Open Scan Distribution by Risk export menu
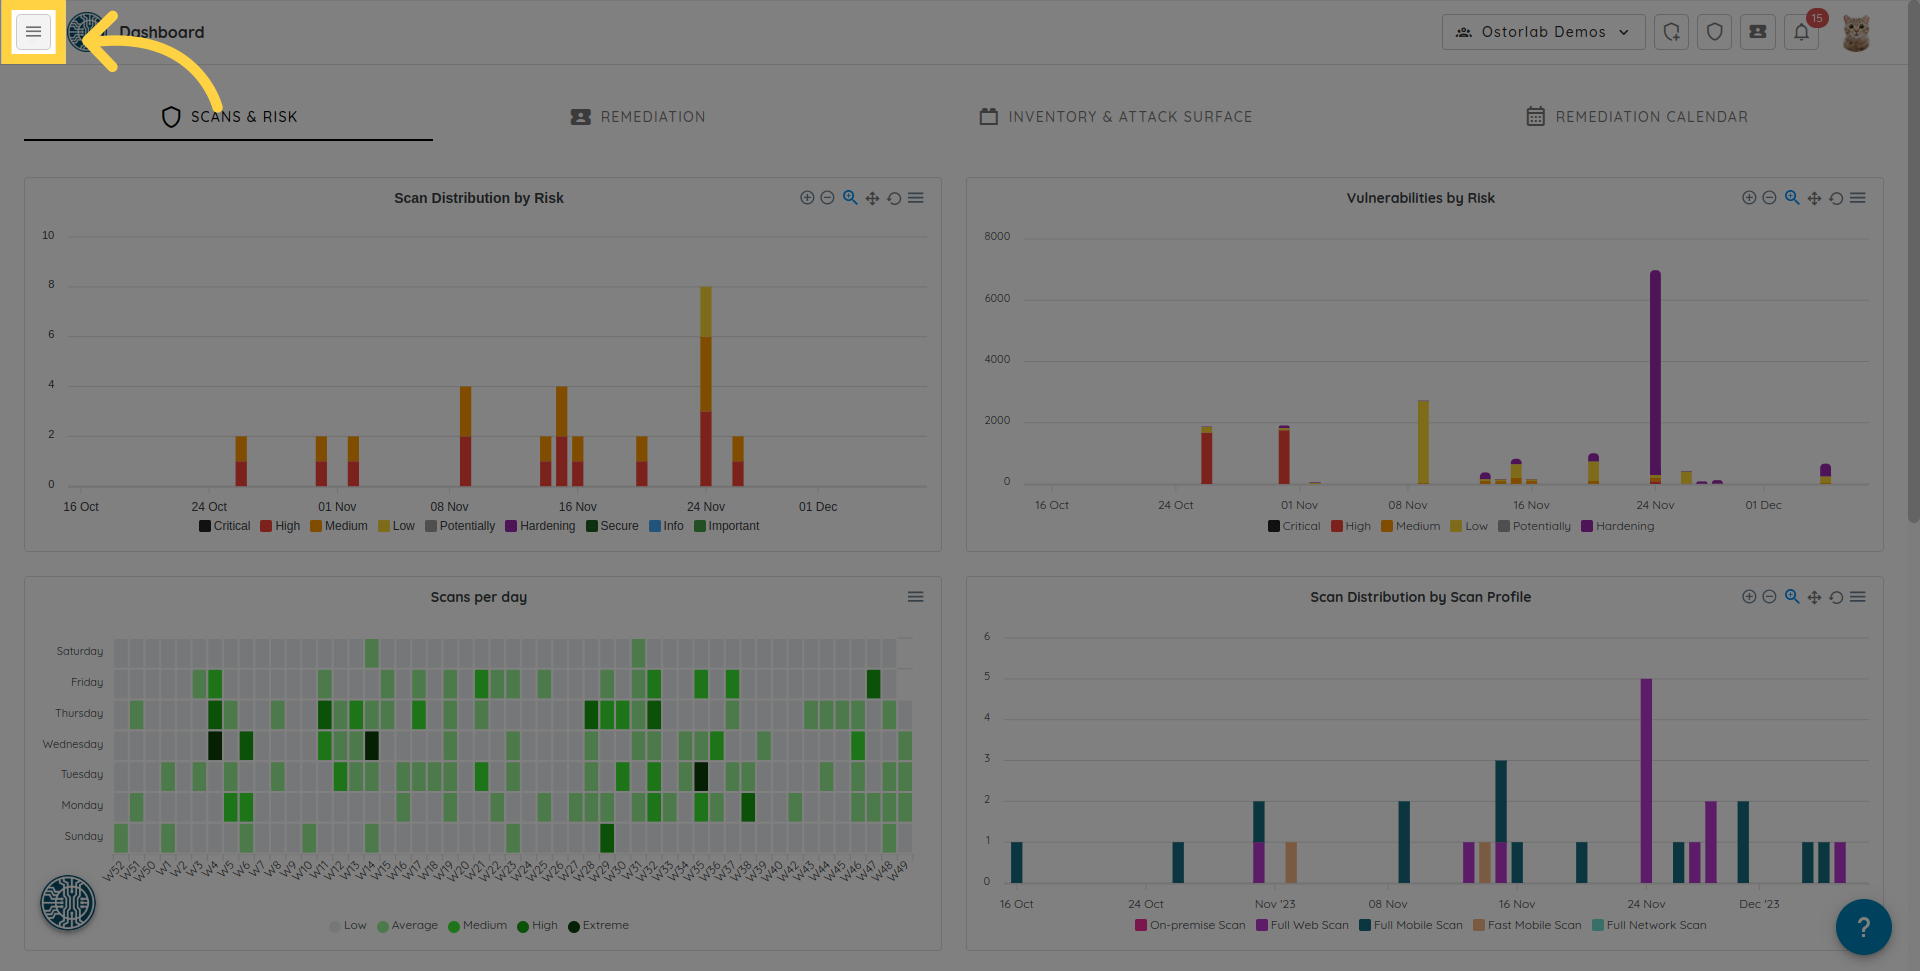The width and height of the screenshot is (1920, 971). pyautogui.click(x=916, y=198)
